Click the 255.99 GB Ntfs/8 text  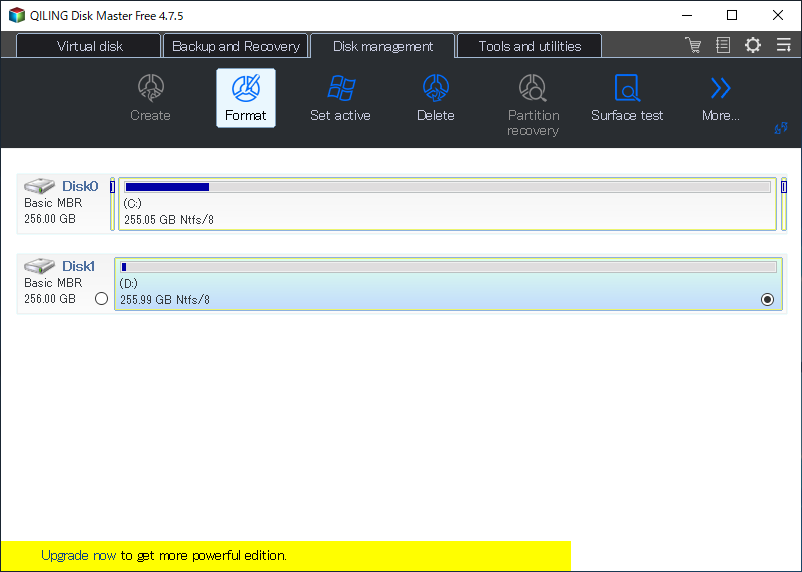tap(165, 300)
